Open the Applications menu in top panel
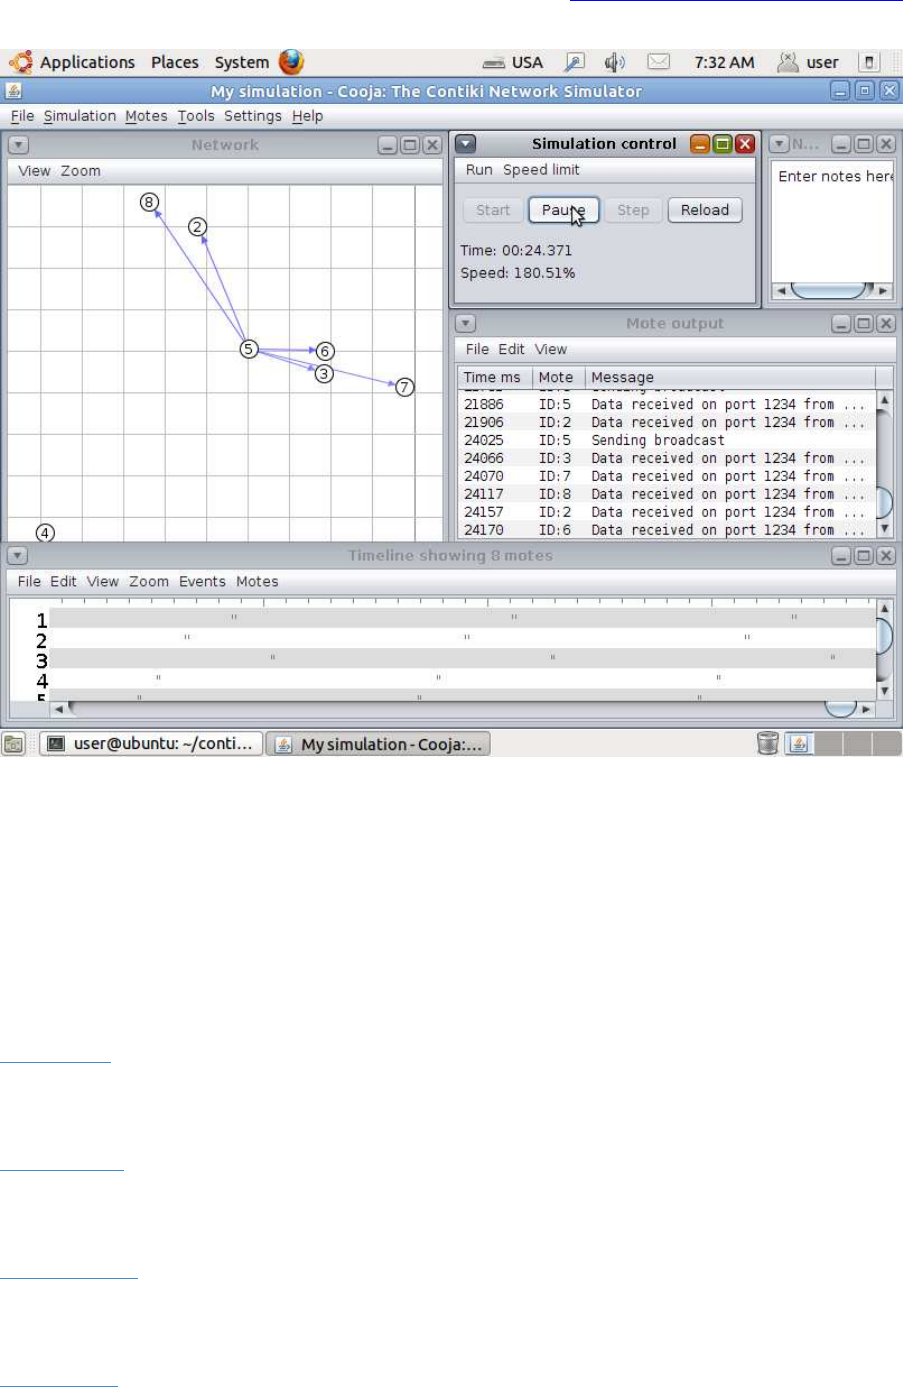Screen dimensions: 903x1387 pos(87,62)
